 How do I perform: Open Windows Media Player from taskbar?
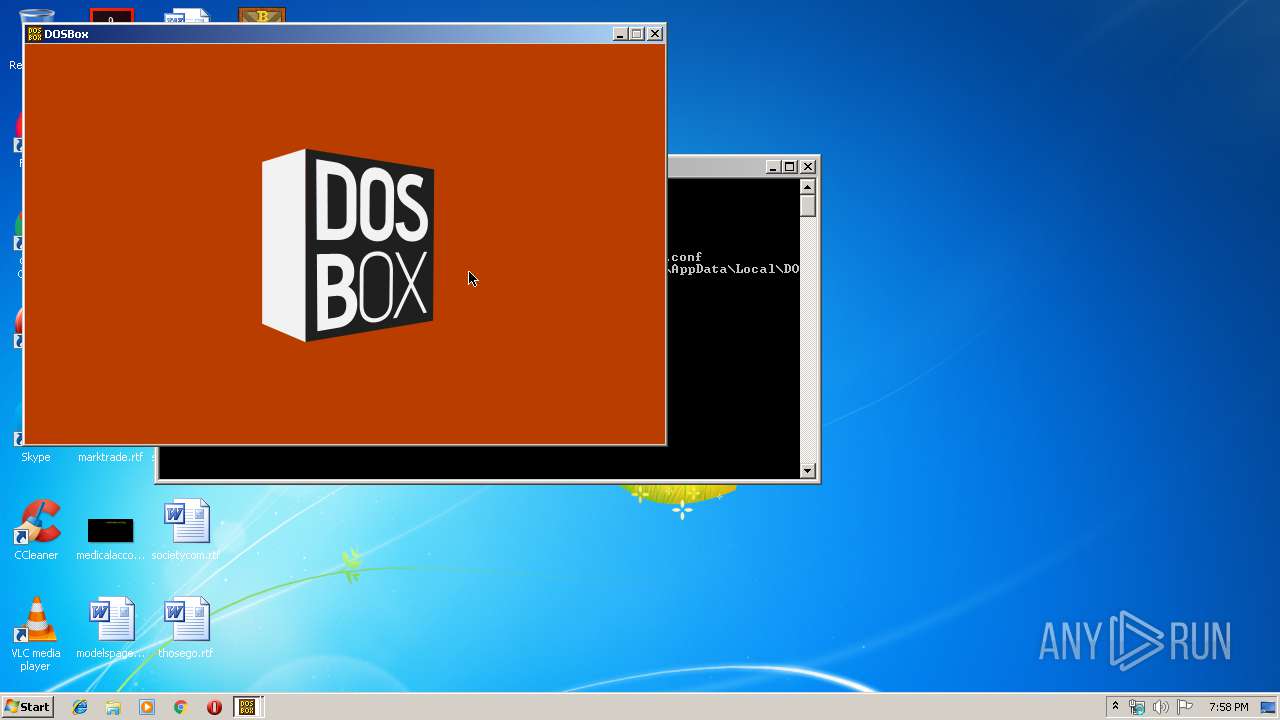point(147,707)
